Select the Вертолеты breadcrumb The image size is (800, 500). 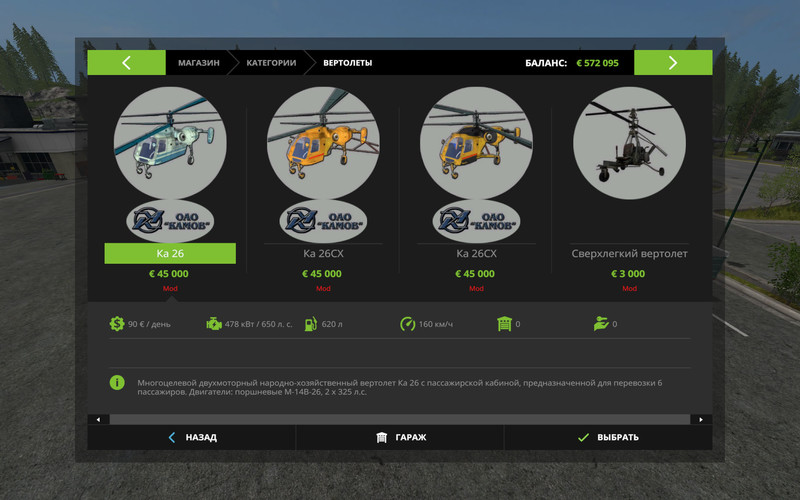(347, 63)
